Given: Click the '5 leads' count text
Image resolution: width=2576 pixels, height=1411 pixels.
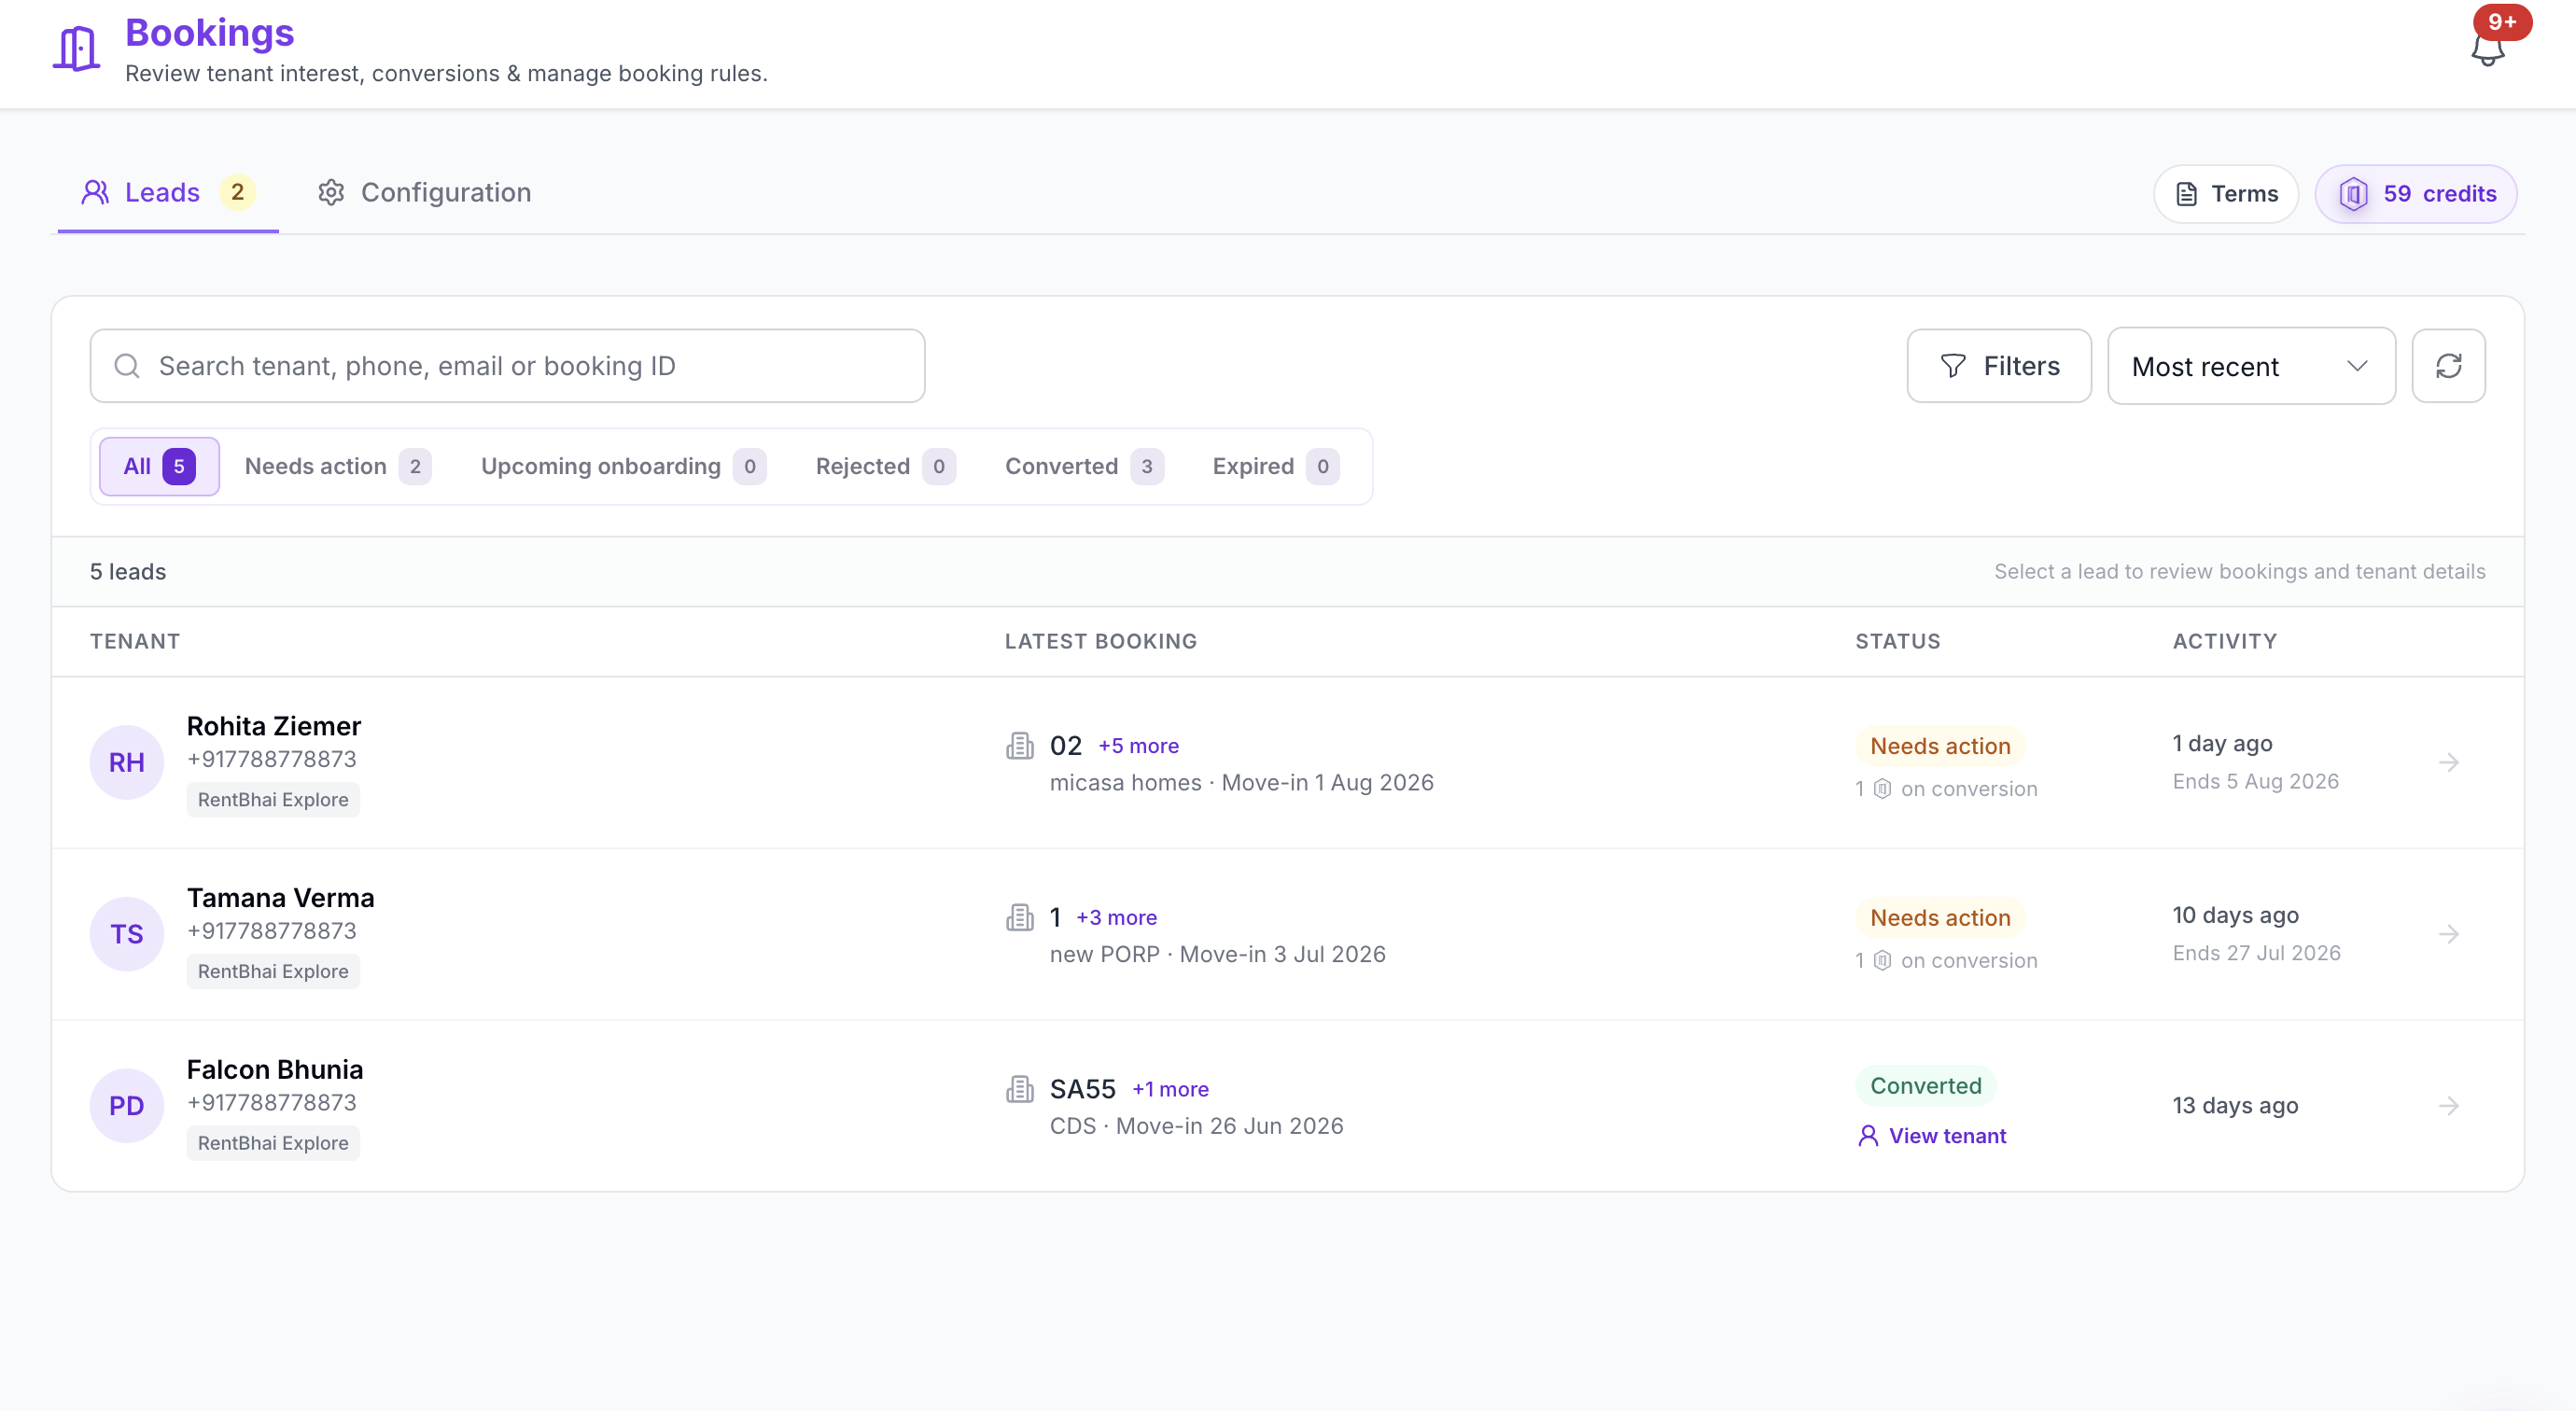Looking at the screenshot, I should pyautogui.click(x=128, y=572).
